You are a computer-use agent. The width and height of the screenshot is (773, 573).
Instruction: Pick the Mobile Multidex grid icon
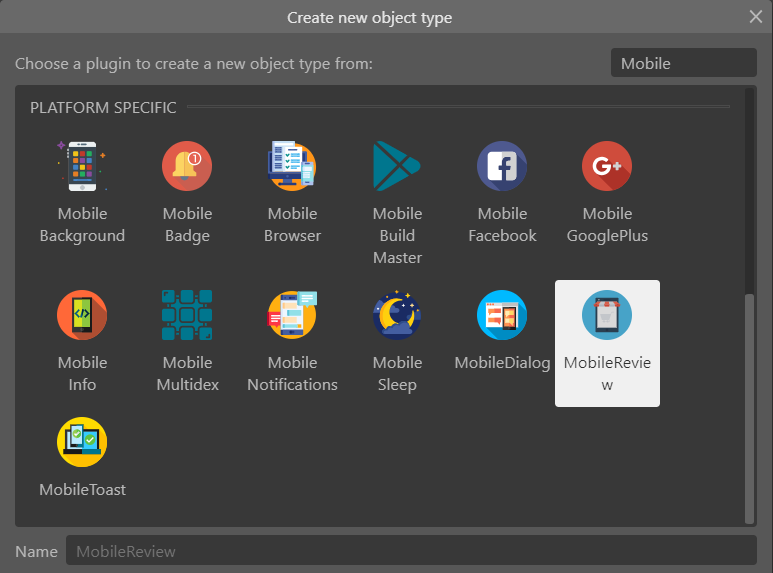point(187,315)
